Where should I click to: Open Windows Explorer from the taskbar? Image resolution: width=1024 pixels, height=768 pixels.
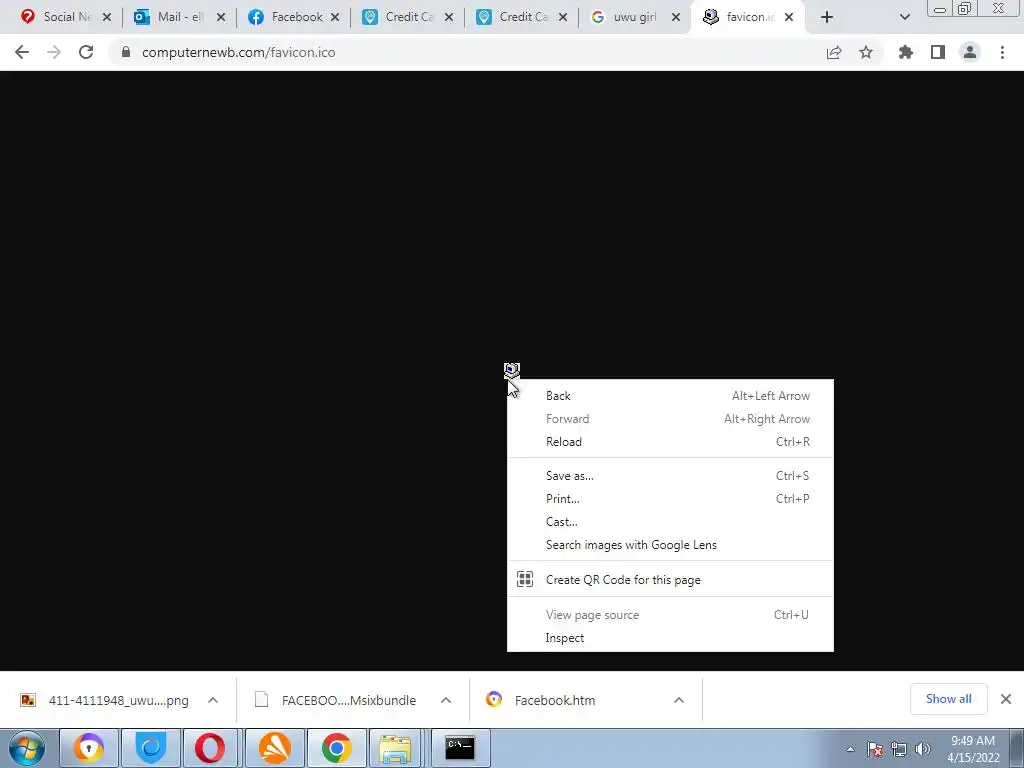tap(396, 748)
